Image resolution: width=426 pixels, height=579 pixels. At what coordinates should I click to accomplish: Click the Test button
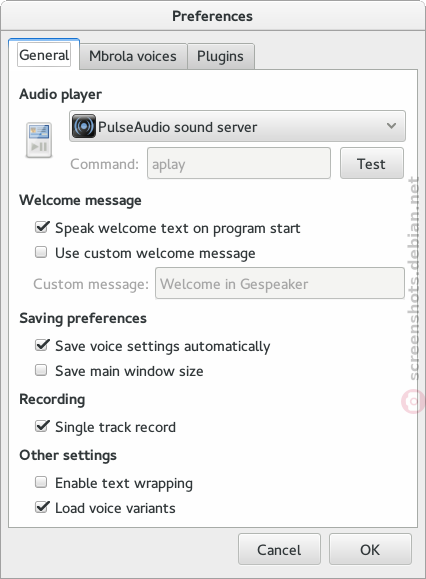(372, 163)
